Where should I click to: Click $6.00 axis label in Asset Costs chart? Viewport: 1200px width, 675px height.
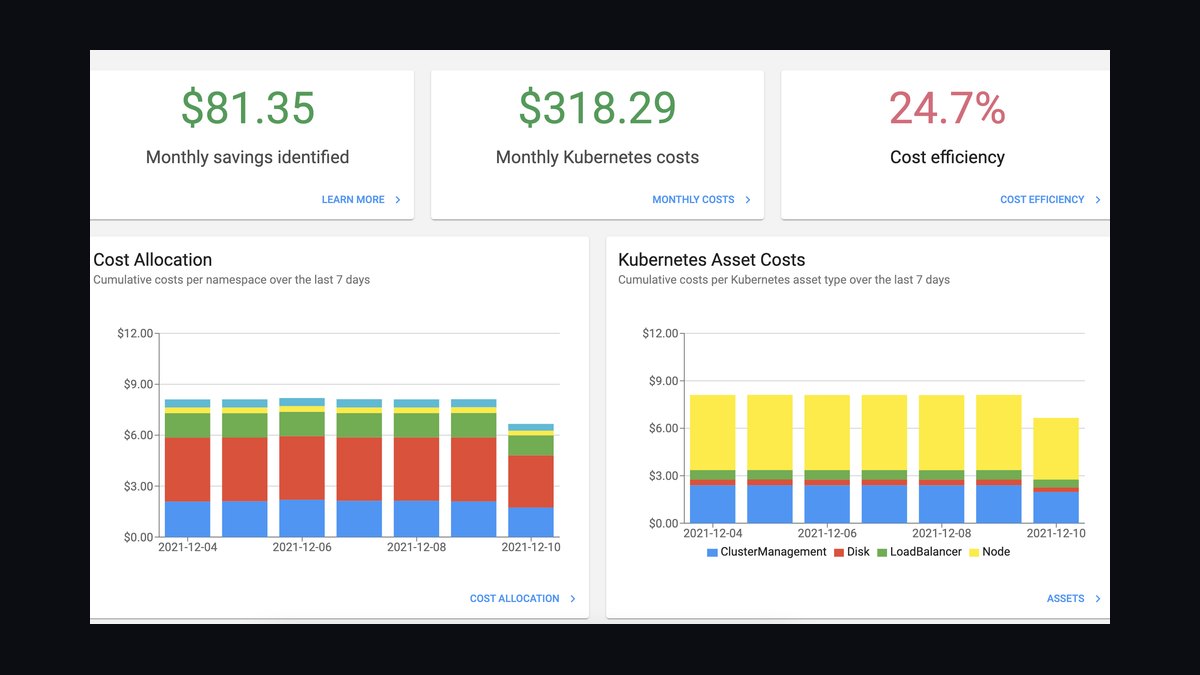pyautogui.click(x=663, y=428)
